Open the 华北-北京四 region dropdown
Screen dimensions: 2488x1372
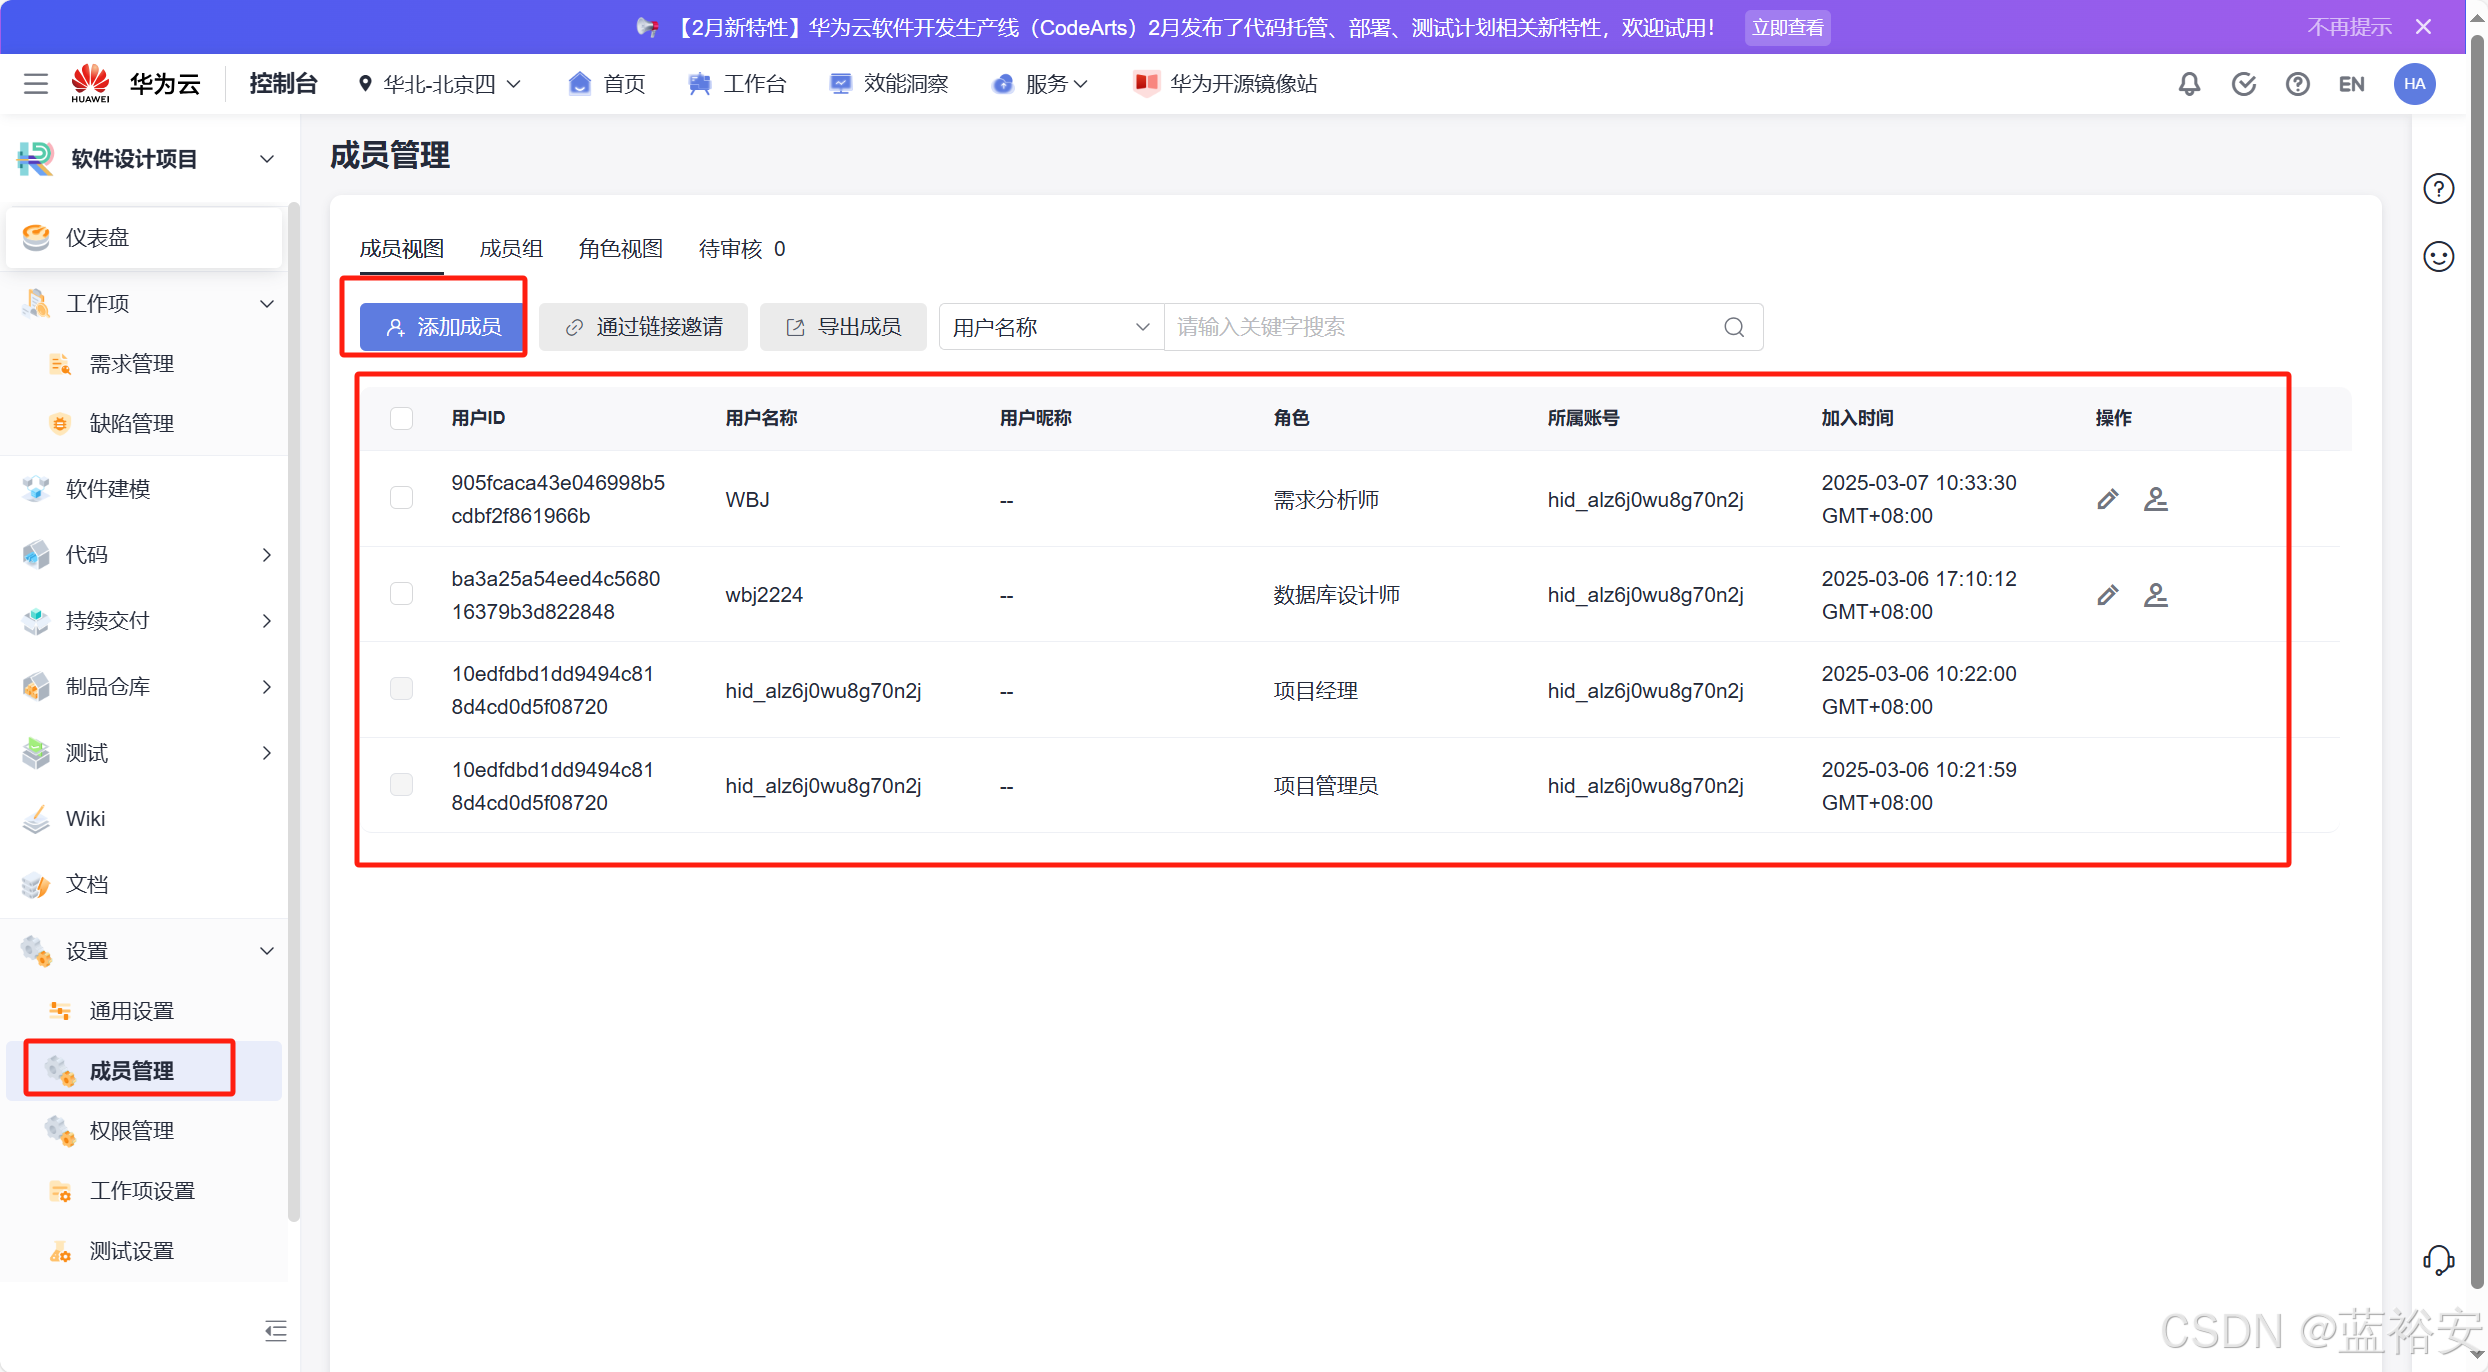coord(440,84)
